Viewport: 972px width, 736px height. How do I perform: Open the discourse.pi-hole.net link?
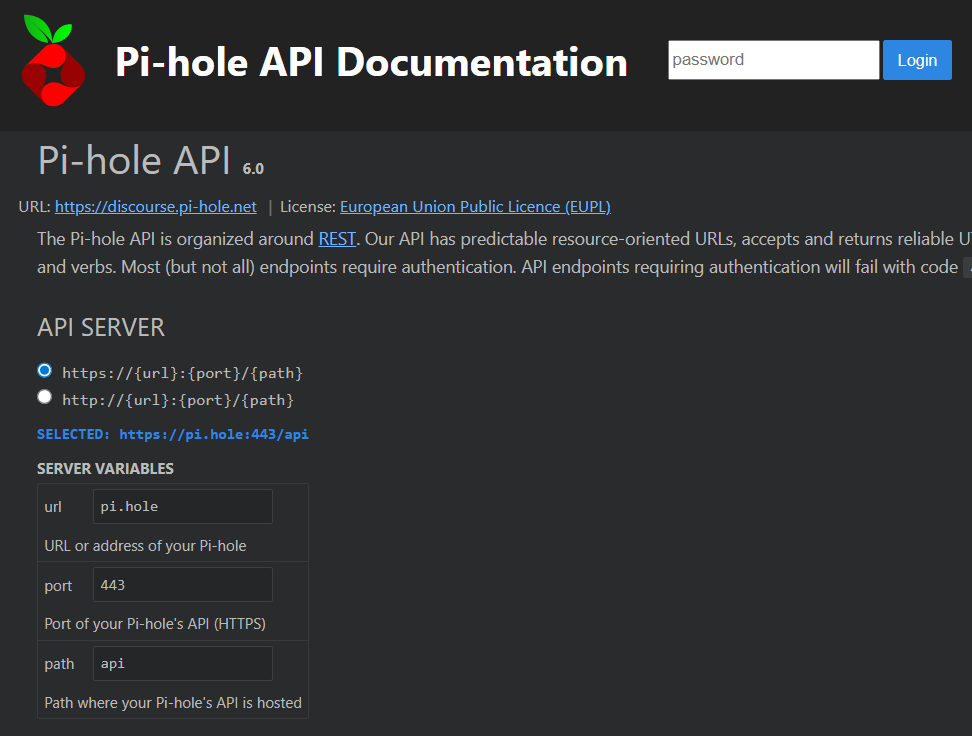[155, 207]
